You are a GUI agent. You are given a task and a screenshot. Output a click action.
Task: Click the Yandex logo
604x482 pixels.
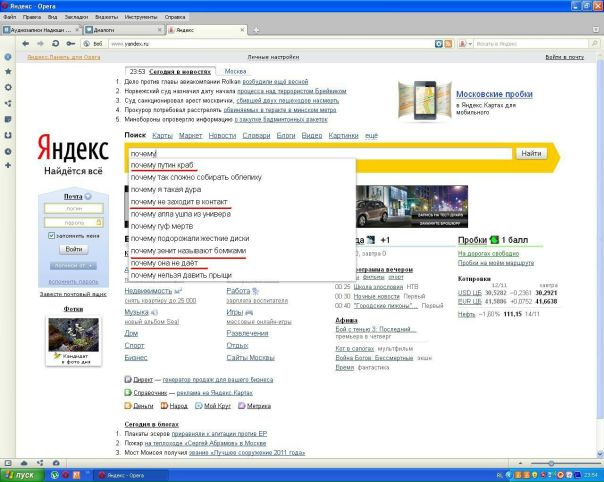(72, 151)
